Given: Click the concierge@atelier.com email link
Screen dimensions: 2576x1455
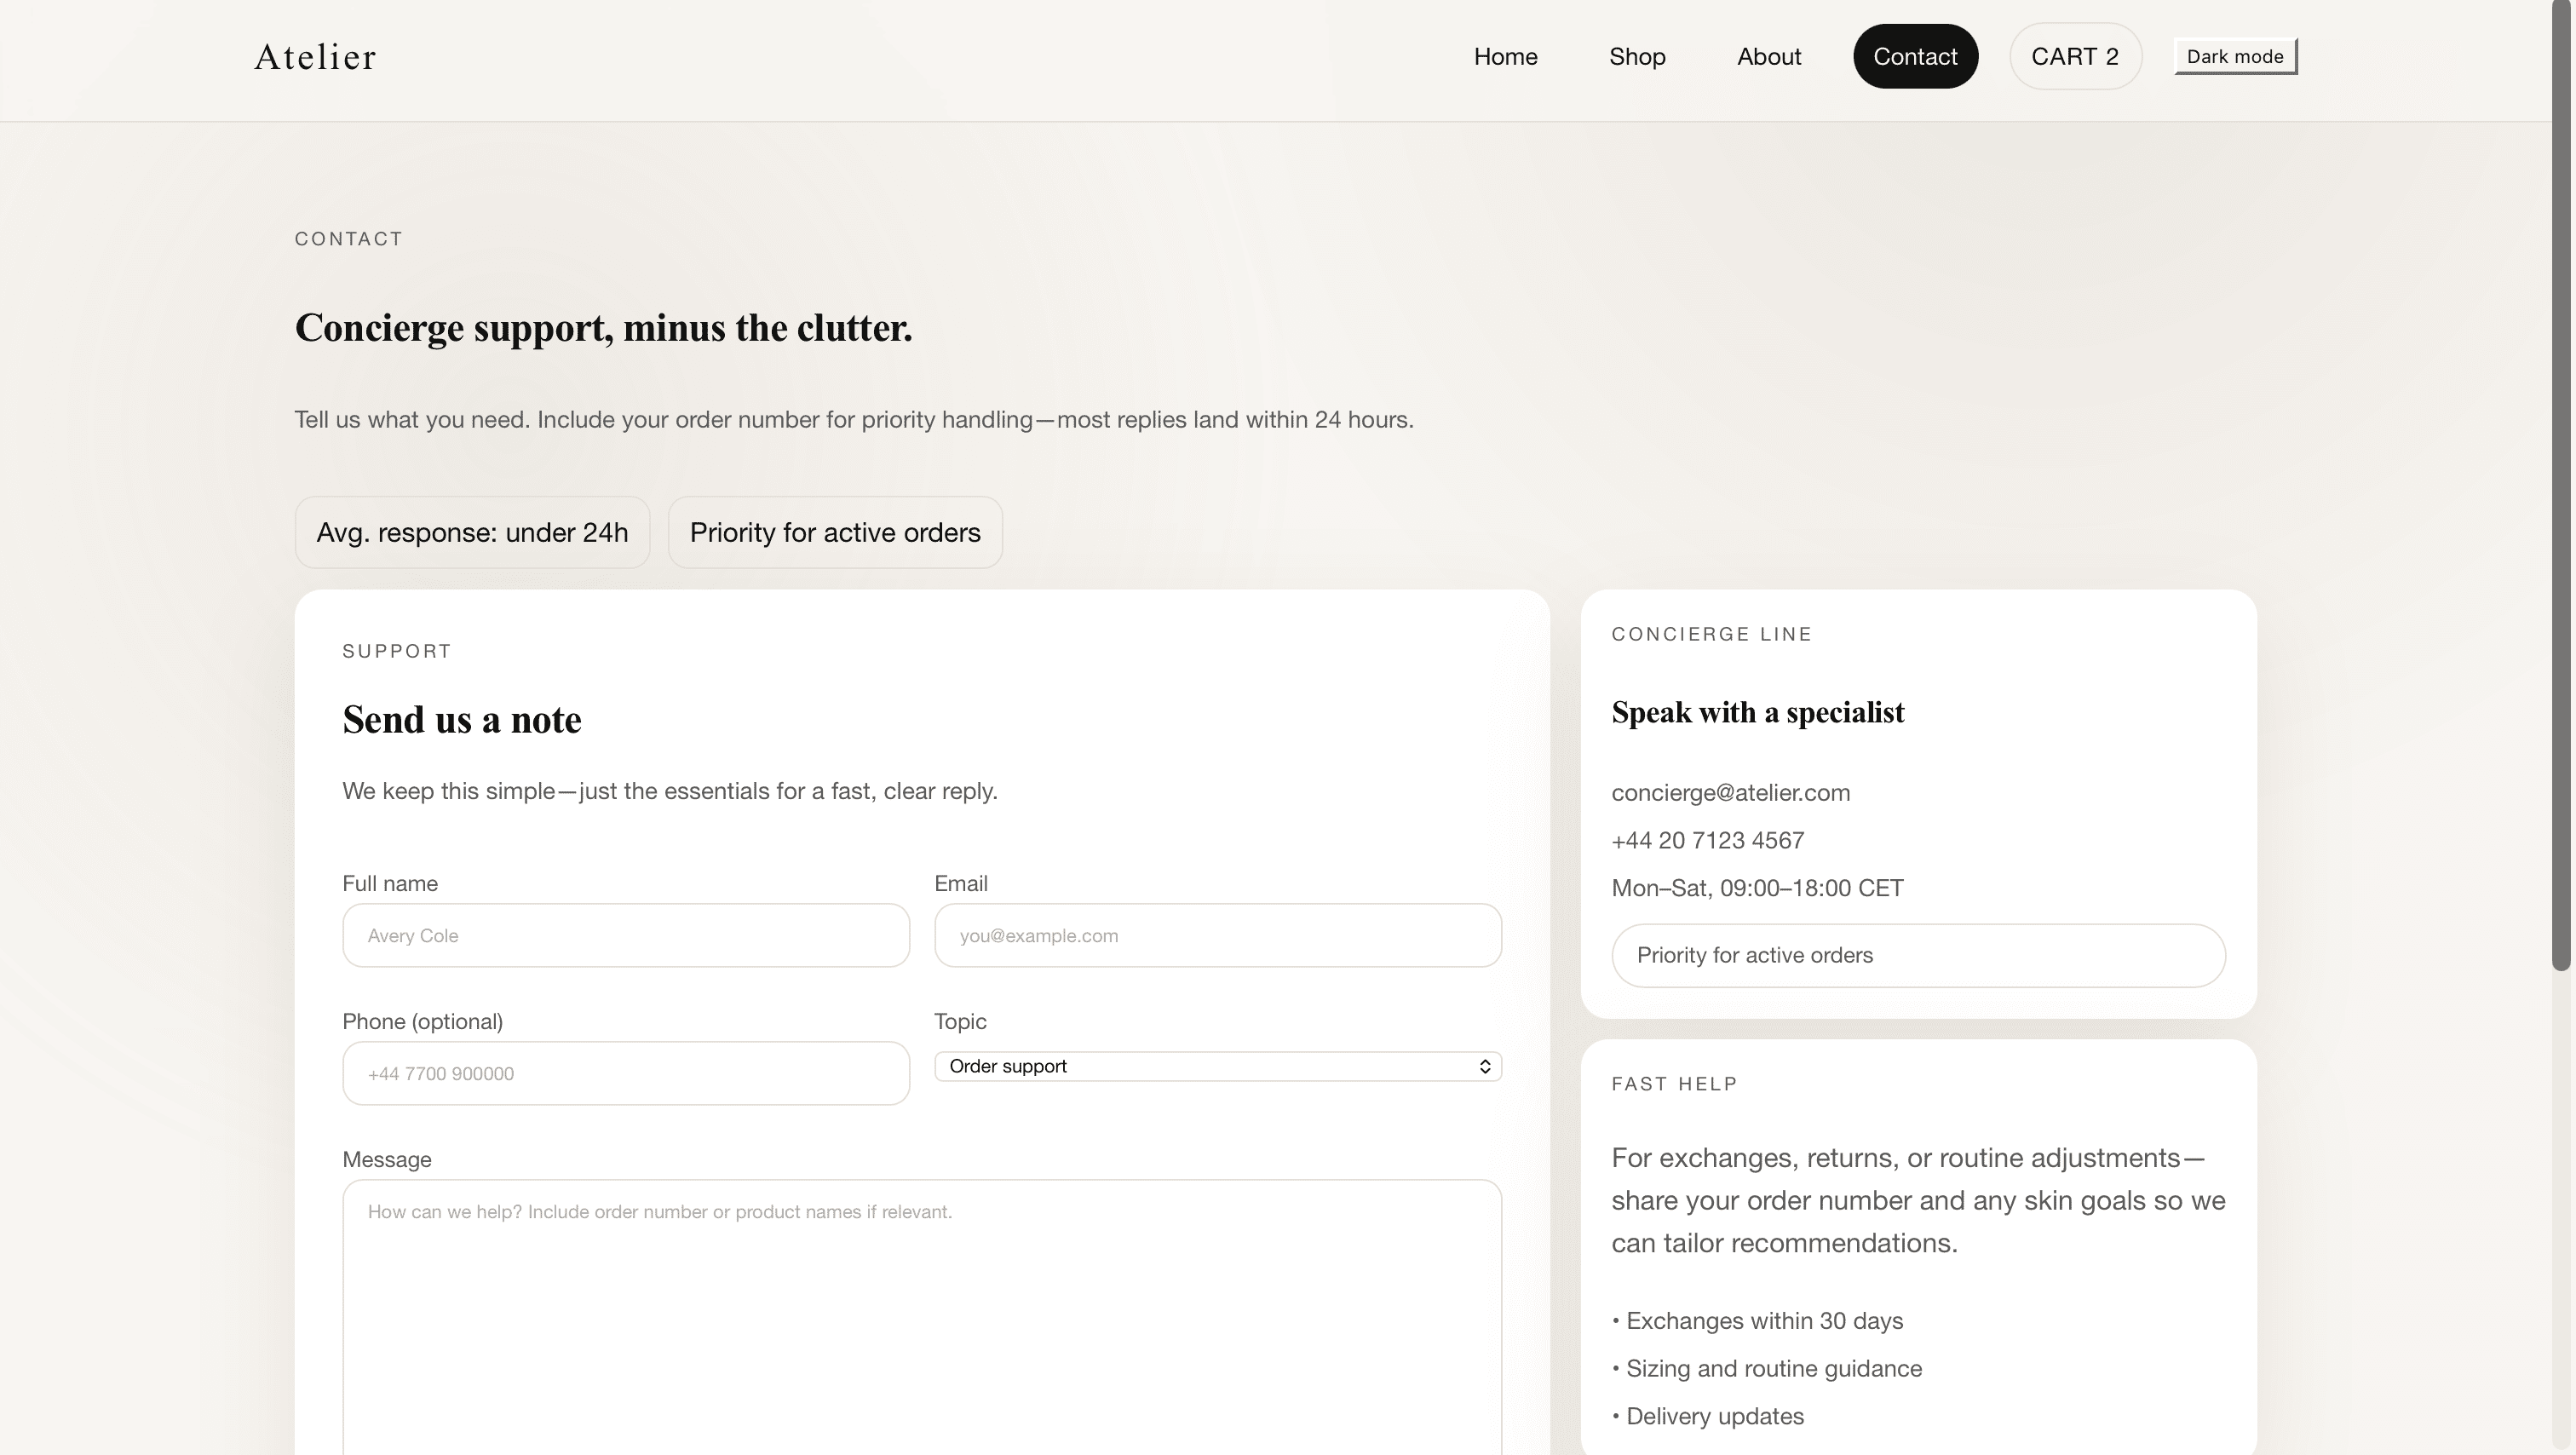Looking at the screenshot, I should pos(1731,792).
